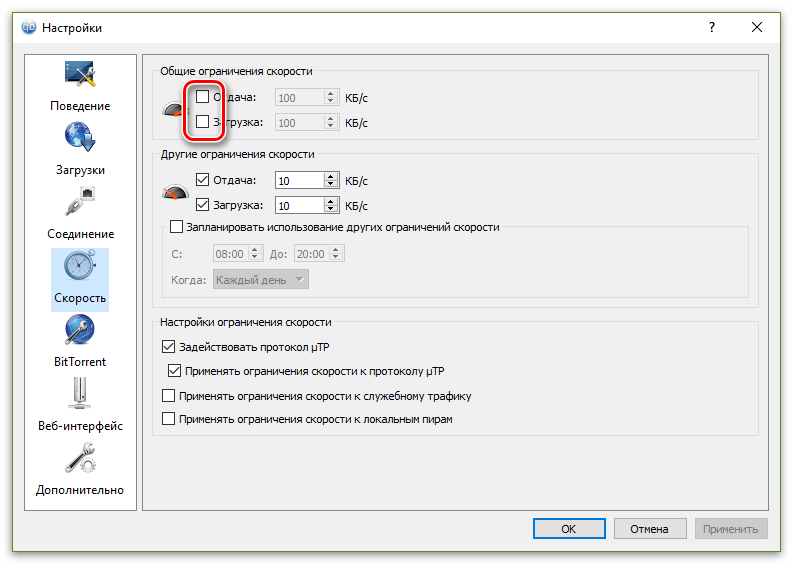Click down arrow on 20:00 time field
The image size is (793, 564).
pos(336,257)
